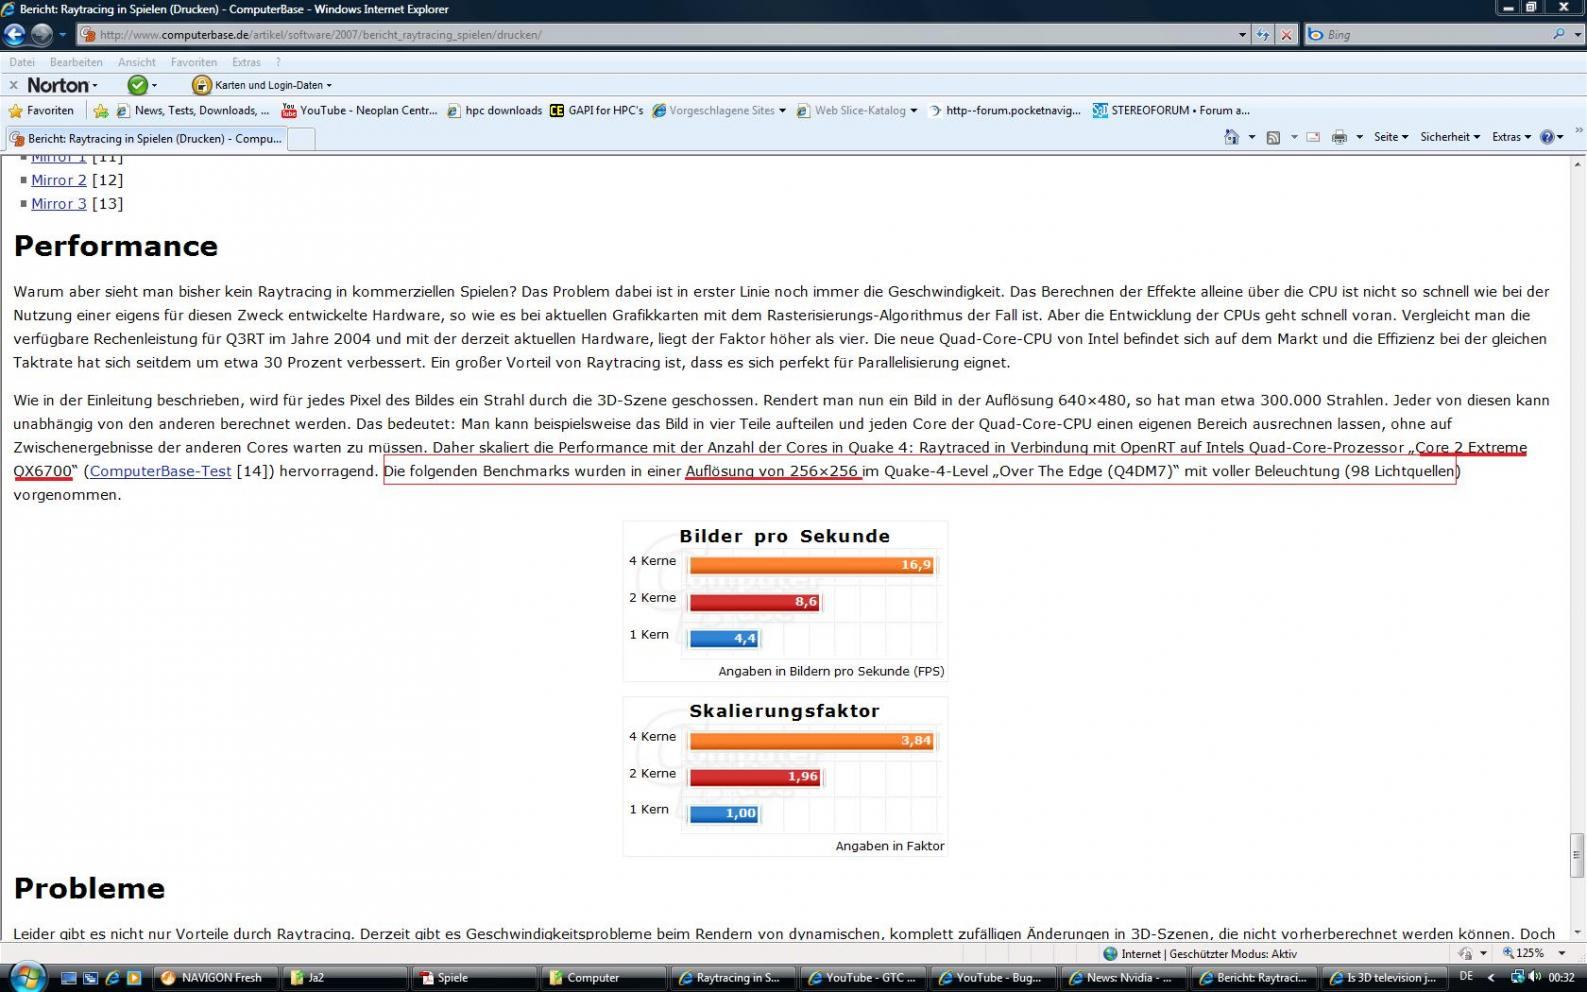1587x992 pixels.
Task: Switch to NAVIGON Fresh taskbar window
Action: (214, 978)
